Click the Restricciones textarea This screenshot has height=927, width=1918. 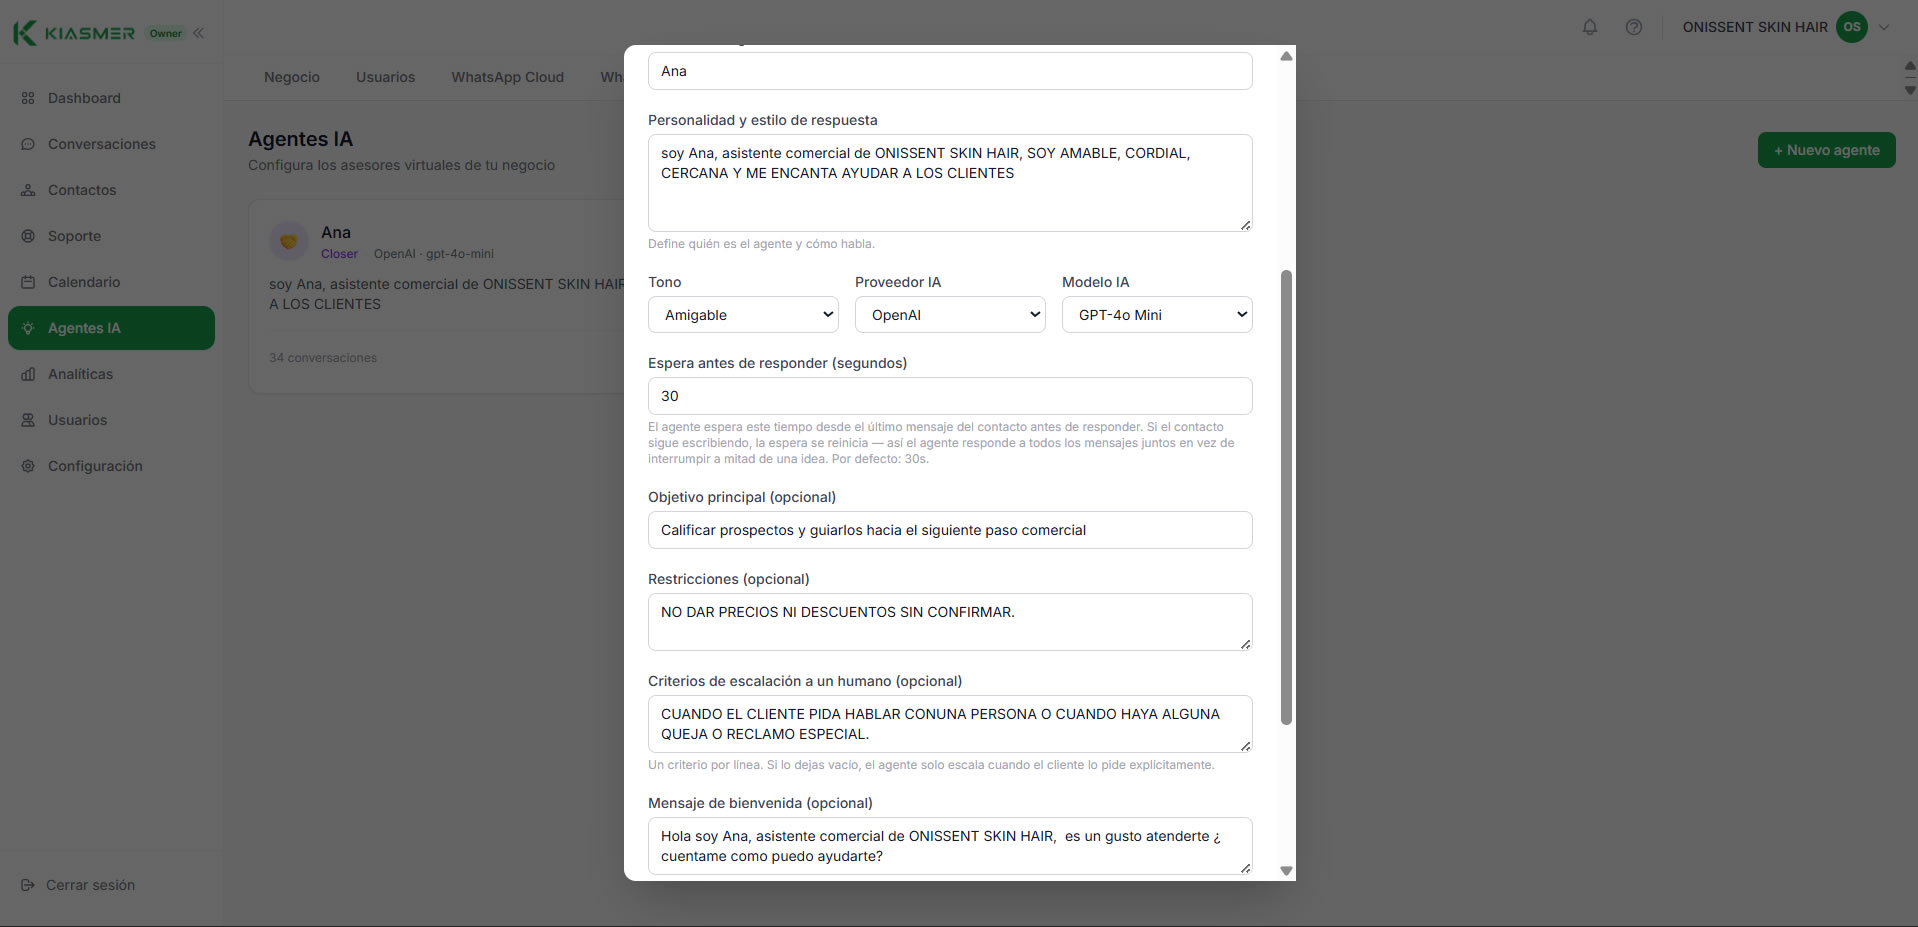pos(950,622)
